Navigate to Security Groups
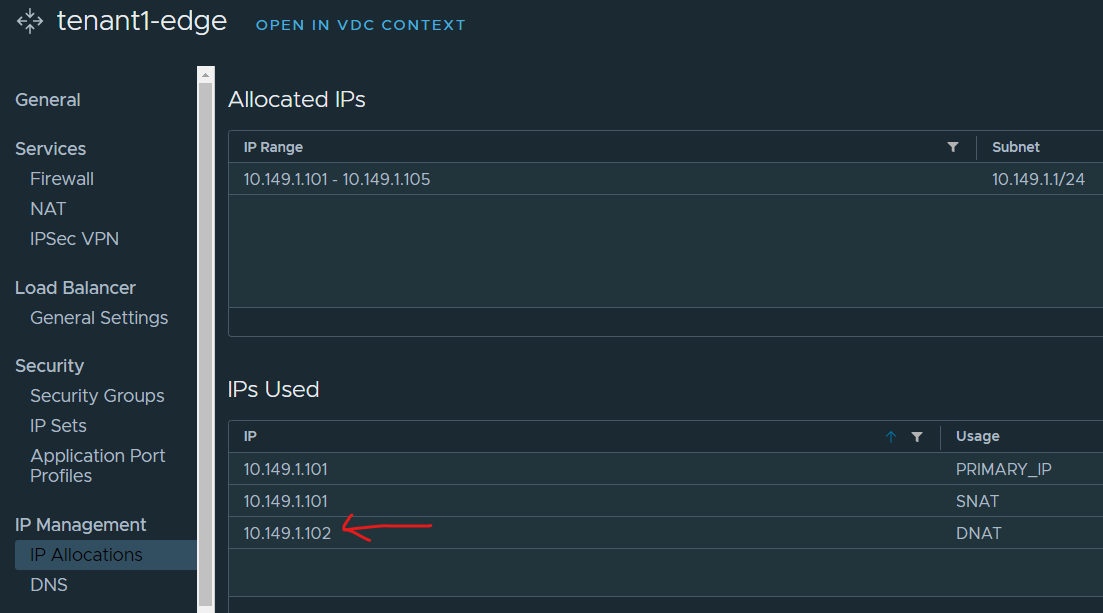The width and height of the screenshot is (1103, 613). tap(97, 396)
